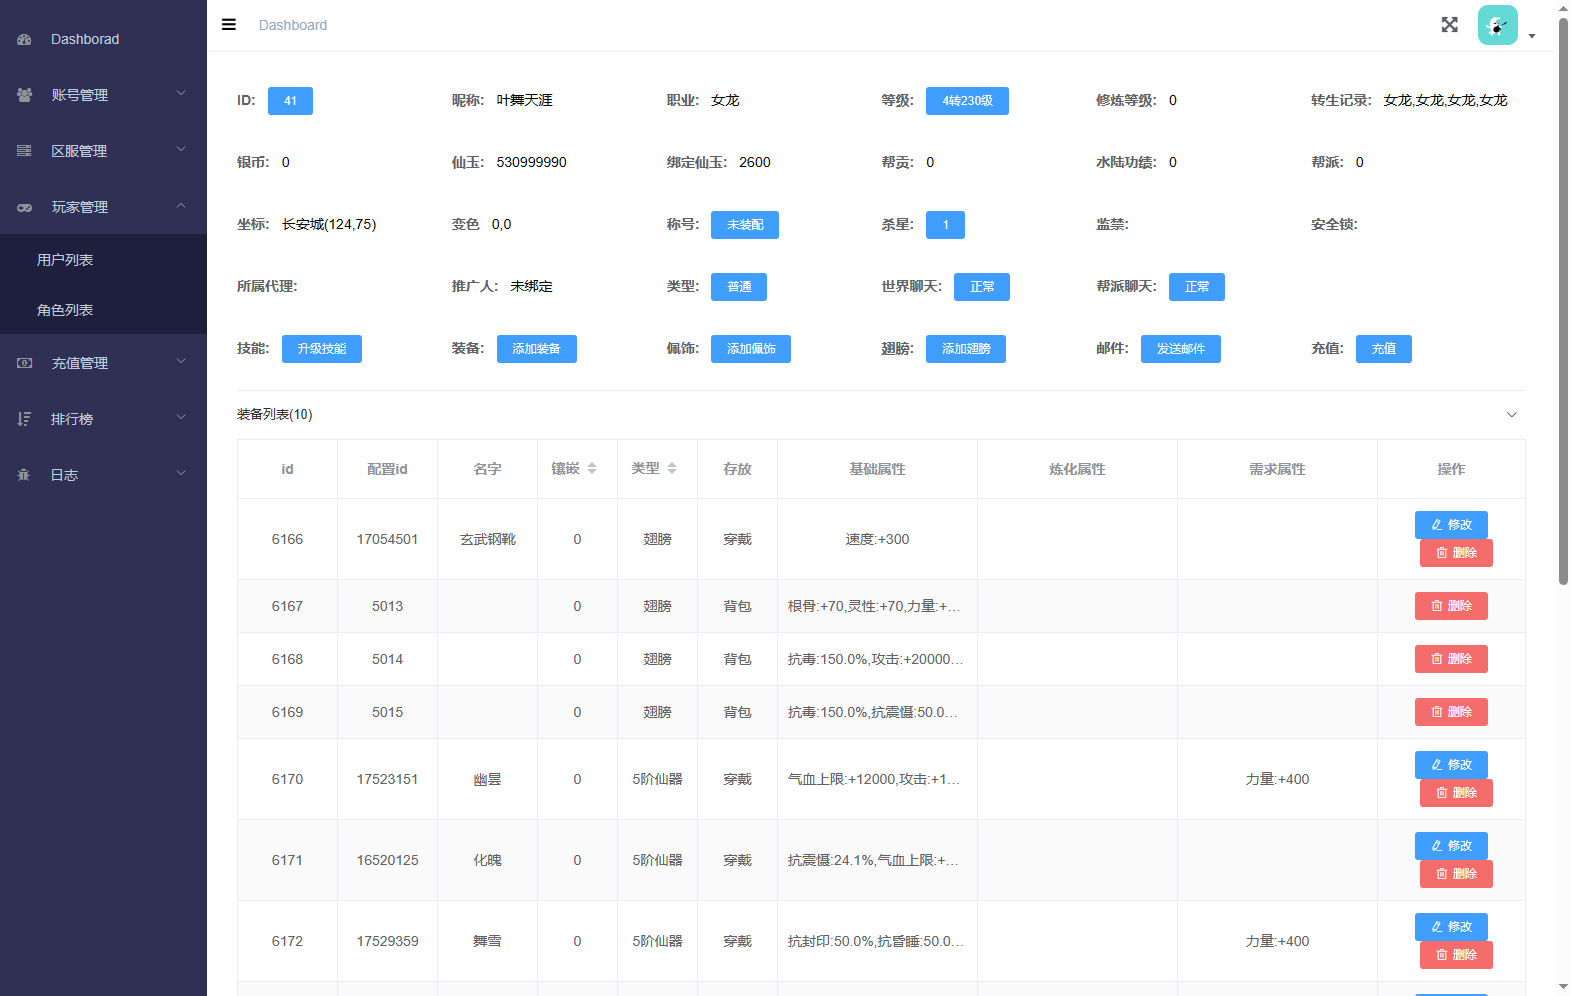
Task: Click the Dashboard breadcrumb
Action: [x=293, y=25]
